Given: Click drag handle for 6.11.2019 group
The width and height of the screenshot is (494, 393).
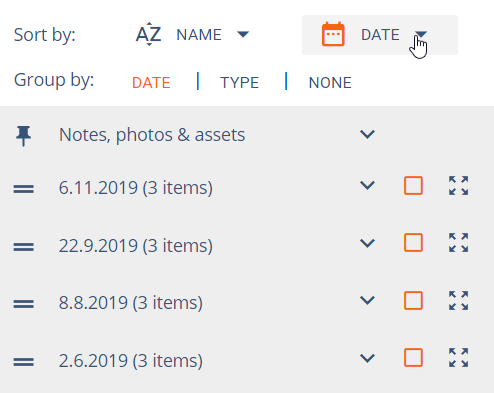Looking at the screenshot, I should [x=23, y=189].
